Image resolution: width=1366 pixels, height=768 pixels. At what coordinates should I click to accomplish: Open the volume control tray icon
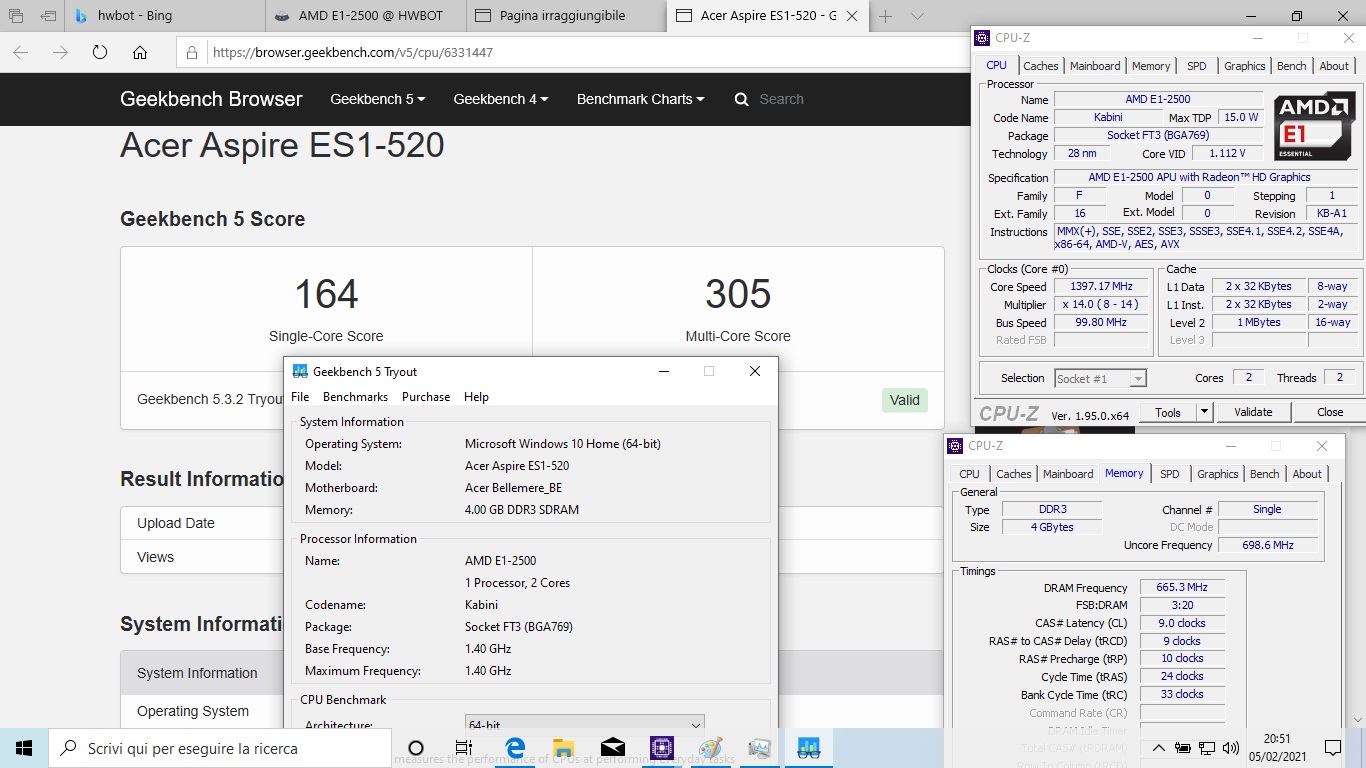[x=1230, y=748]
